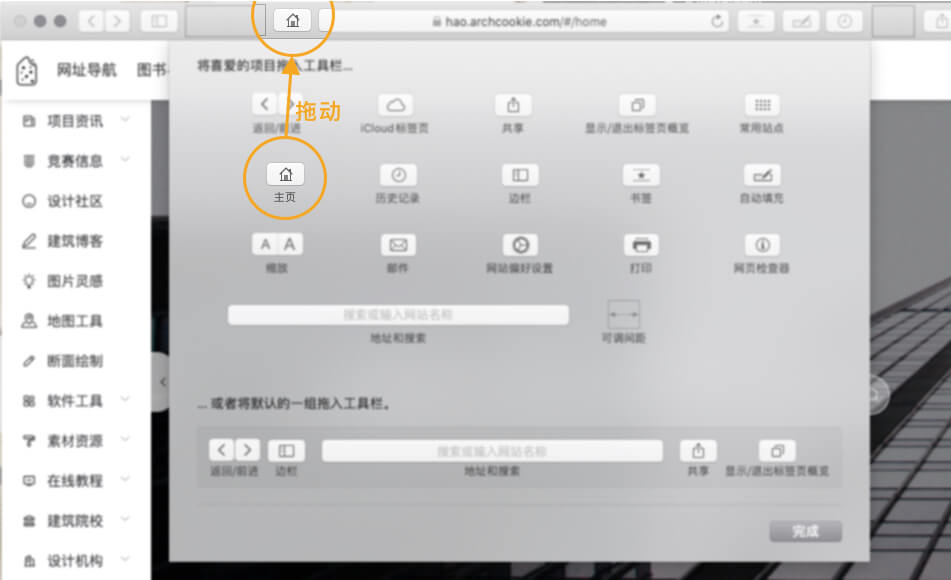Choose the Sidebar icon in customize grid

[520, 175]
